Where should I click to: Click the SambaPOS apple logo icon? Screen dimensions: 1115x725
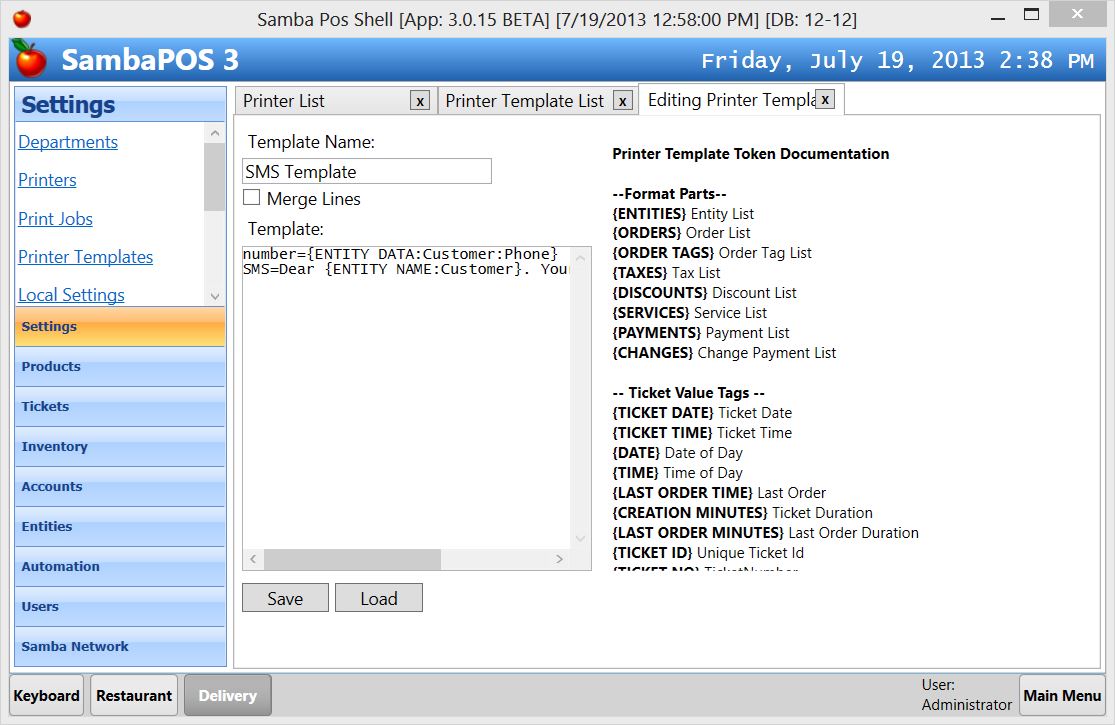28,60
